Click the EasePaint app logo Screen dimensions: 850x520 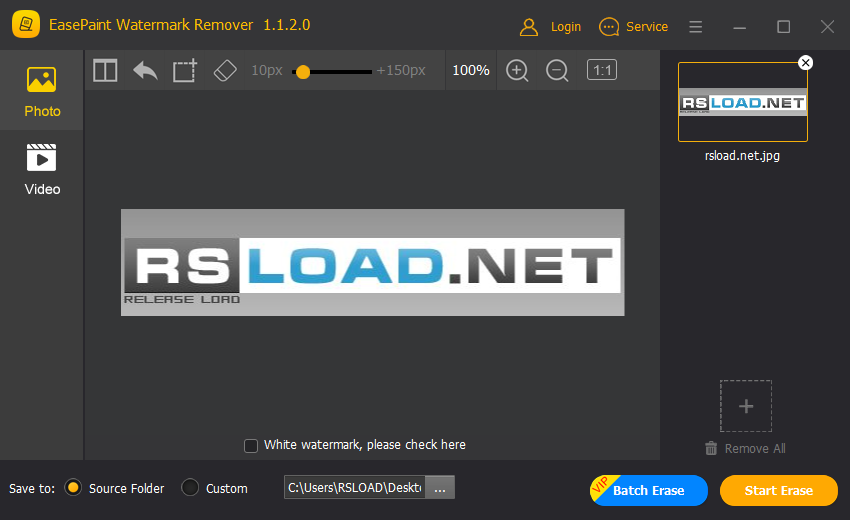point(26,24)
